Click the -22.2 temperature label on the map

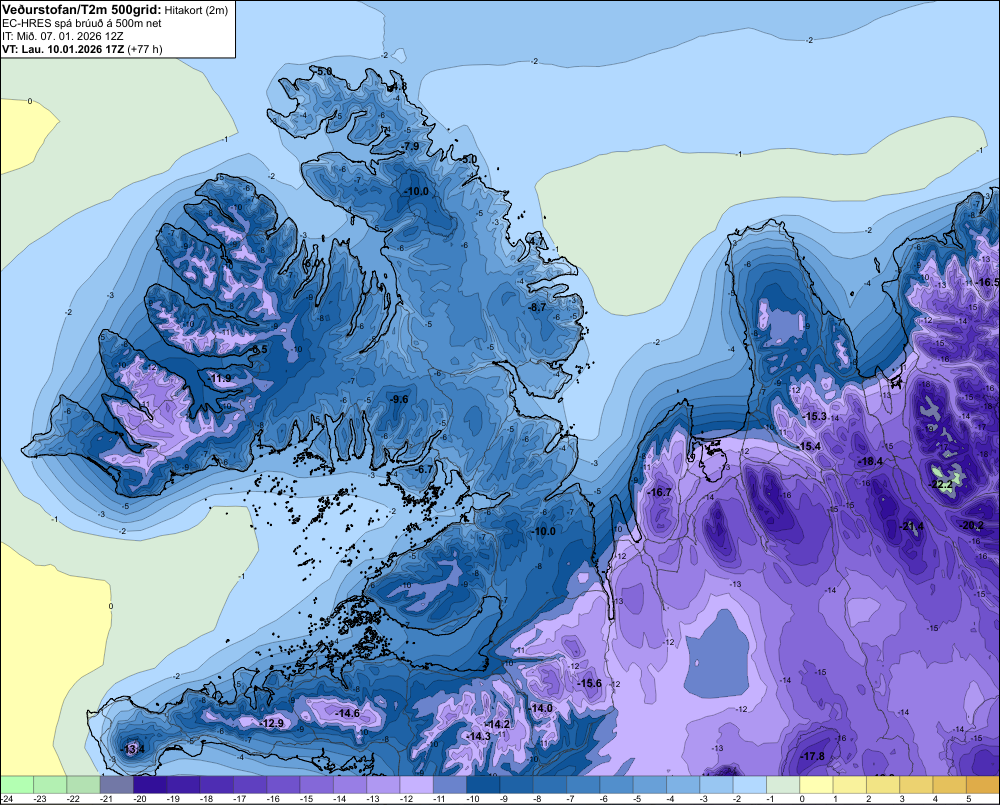coord(941,485)
